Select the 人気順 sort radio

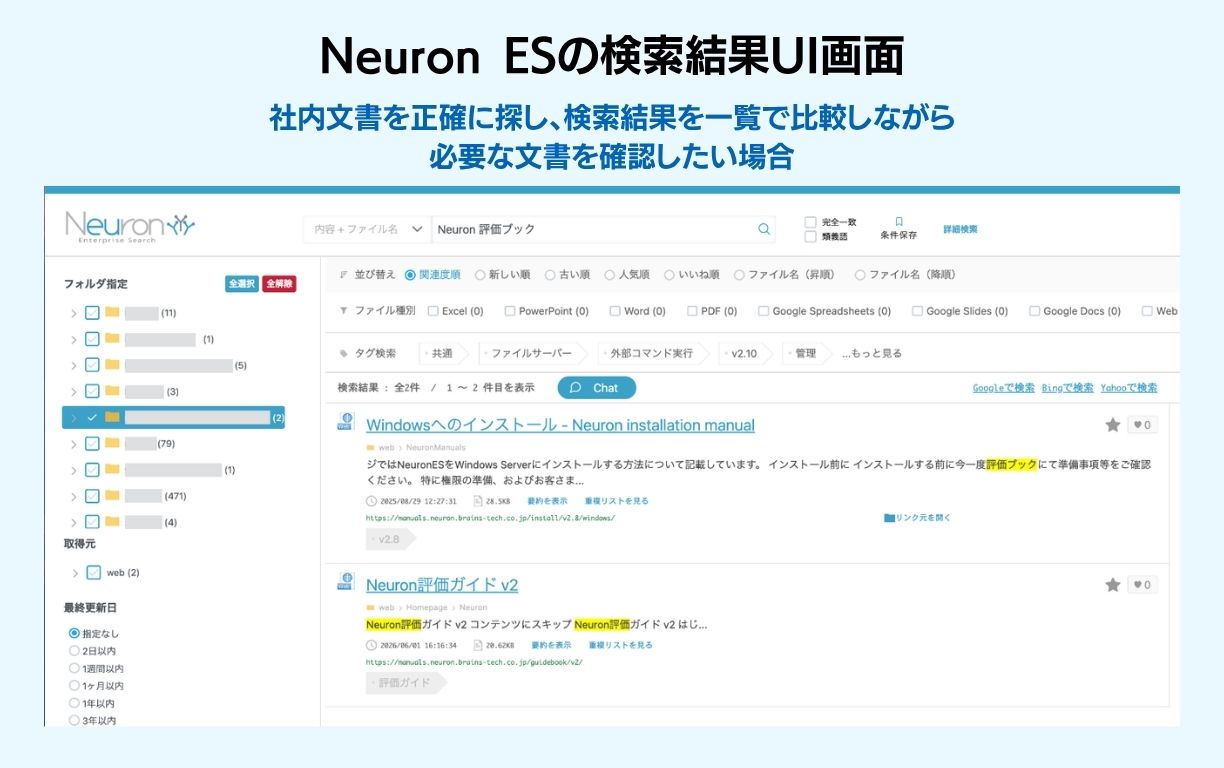coord(610,274)
